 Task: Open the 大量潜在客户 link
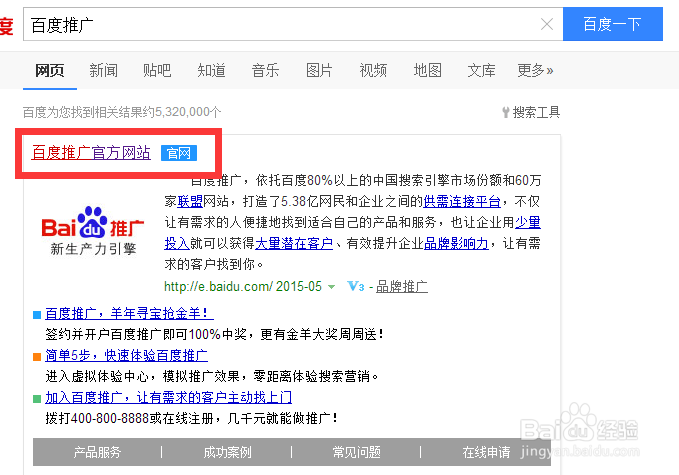click(294, 243)
